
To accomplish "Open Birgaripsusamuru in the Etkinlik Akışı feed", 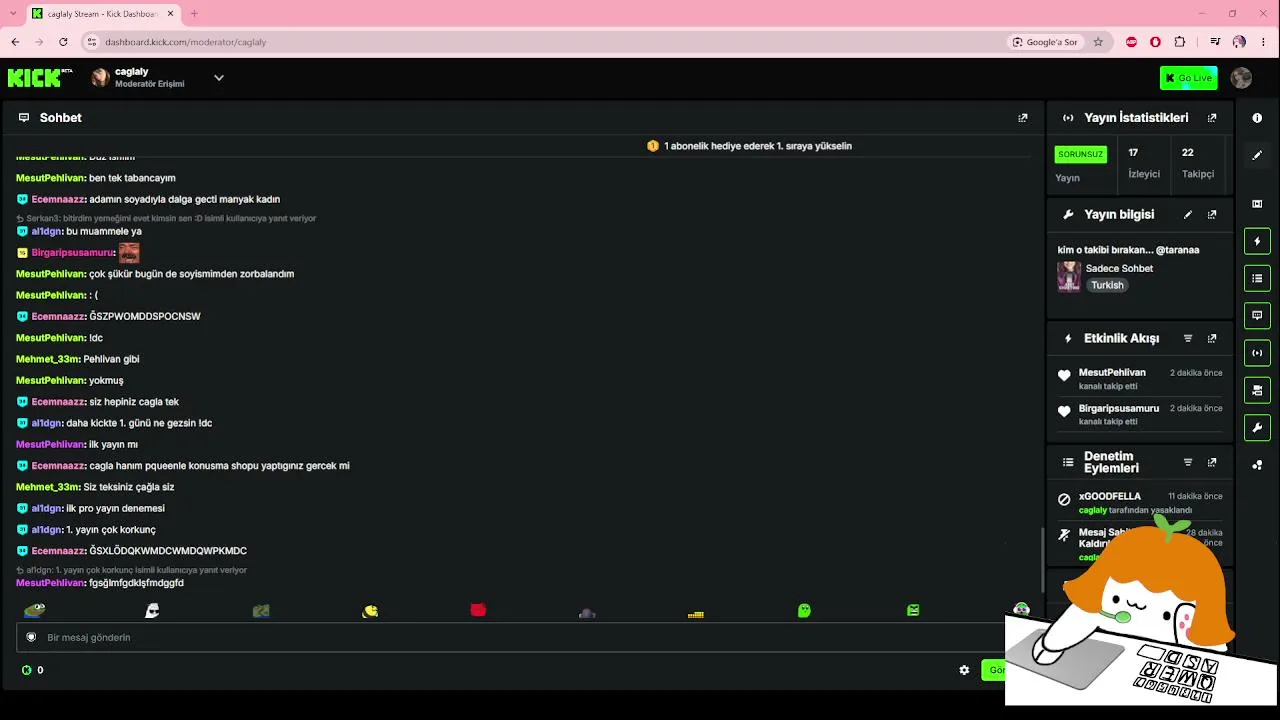I will [x=1118, y=408].
